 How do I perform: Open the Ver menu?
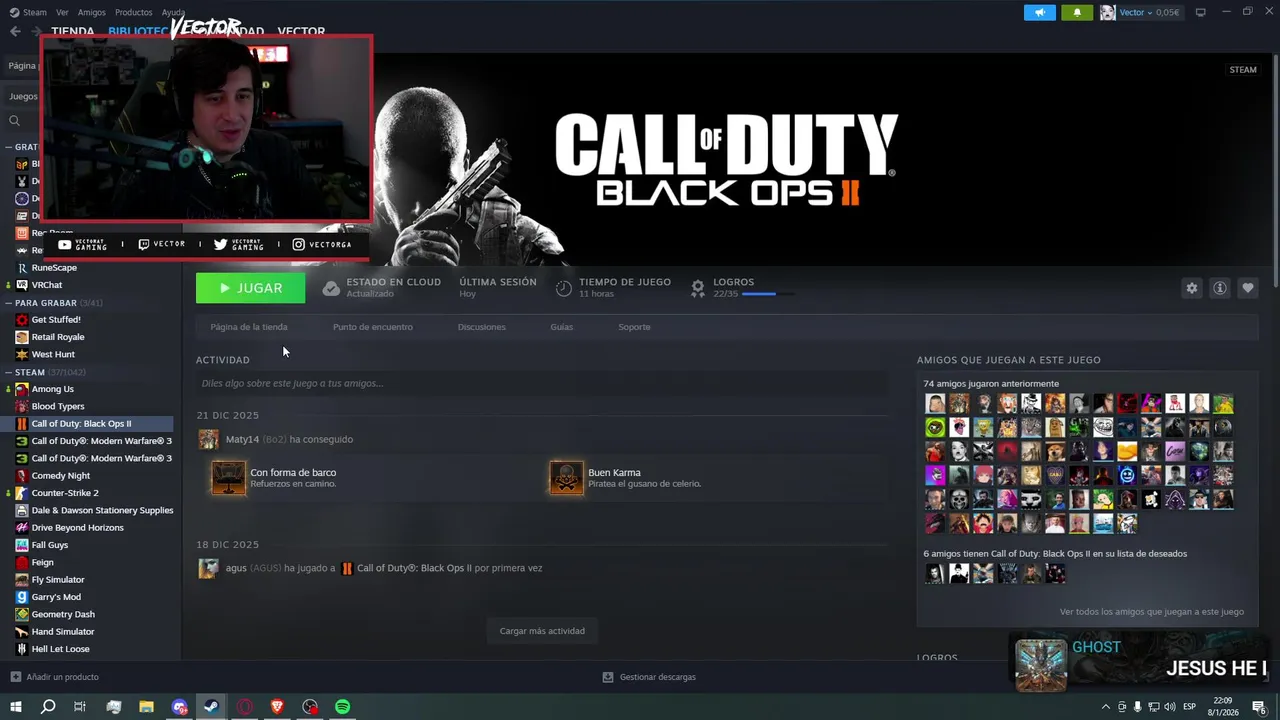(x=62, y=12)
